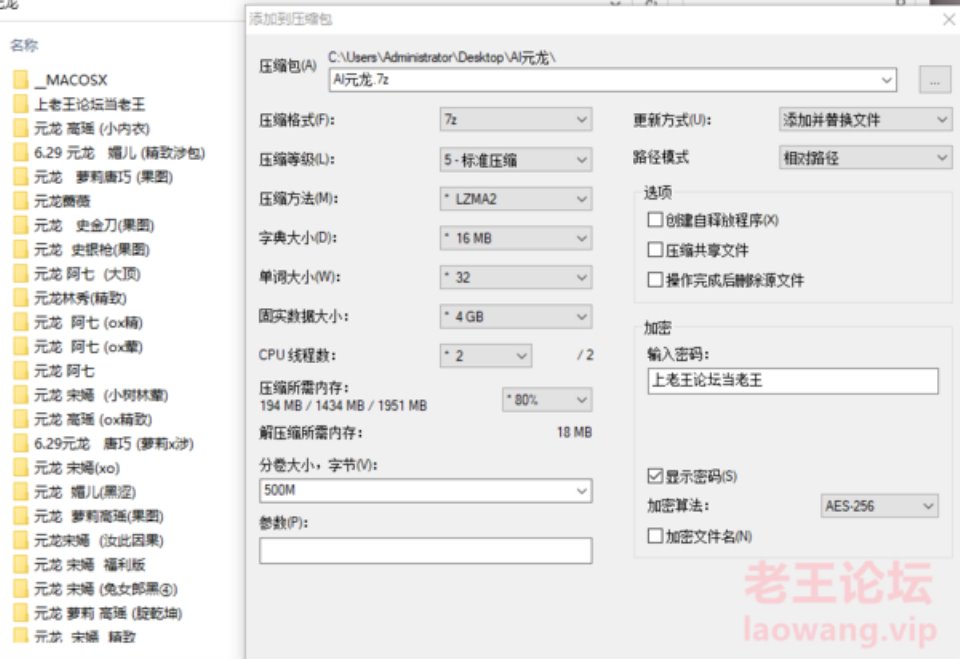Expand the 单词大小 32 dropdown
Viewport: 960px width, 659px height.
click(516, 277)
